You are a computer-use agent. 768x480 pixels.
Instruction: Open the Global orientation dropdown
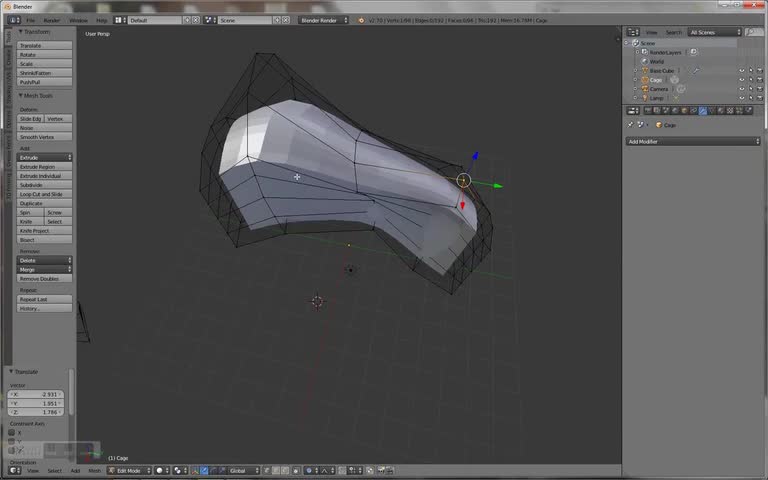pos(243,470)
